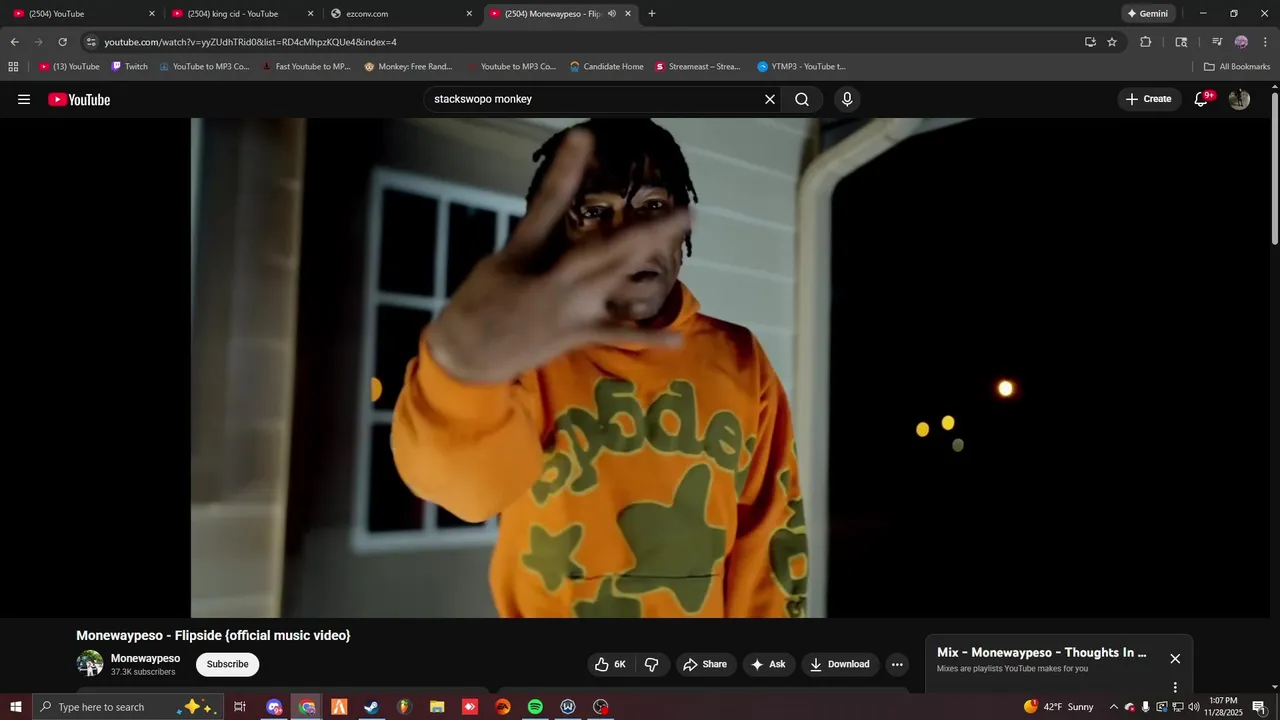This screenshot has width=1280, height=720.
Task: Open the Monewaypeso channel avatar
Action: [x=90, y=663]
